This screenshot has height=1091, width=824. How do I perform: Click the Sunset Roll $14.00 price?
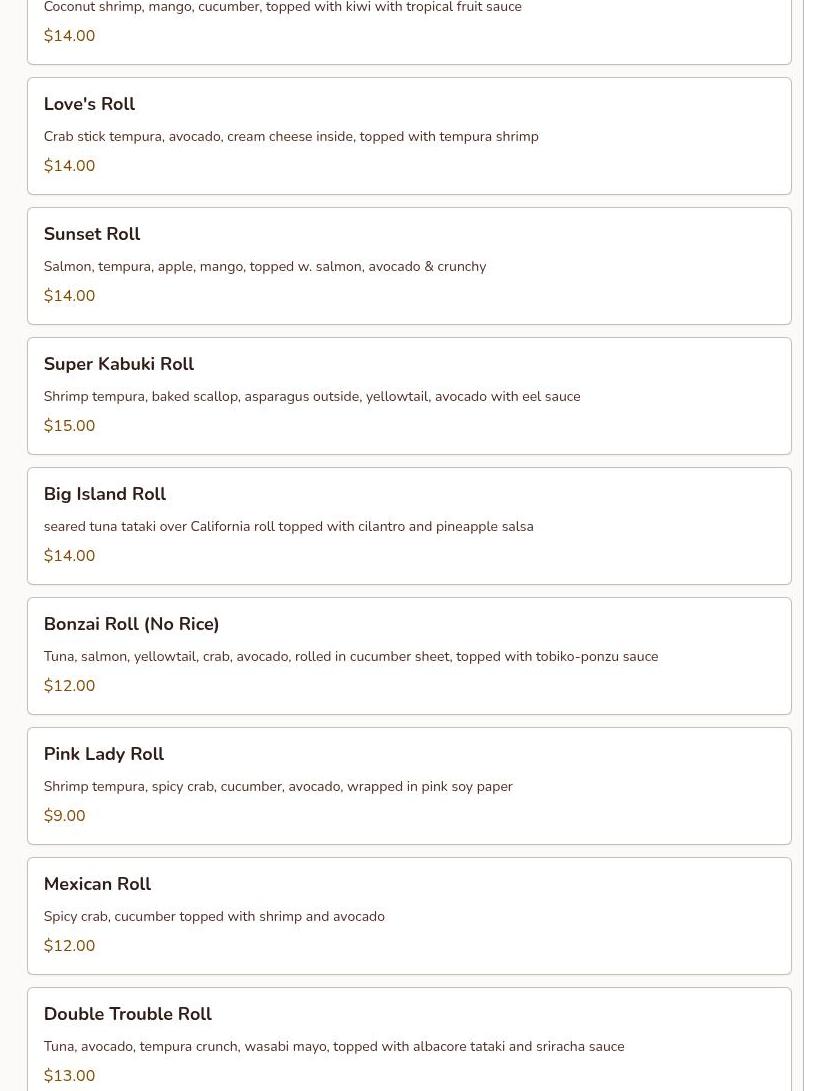(69, 296)
